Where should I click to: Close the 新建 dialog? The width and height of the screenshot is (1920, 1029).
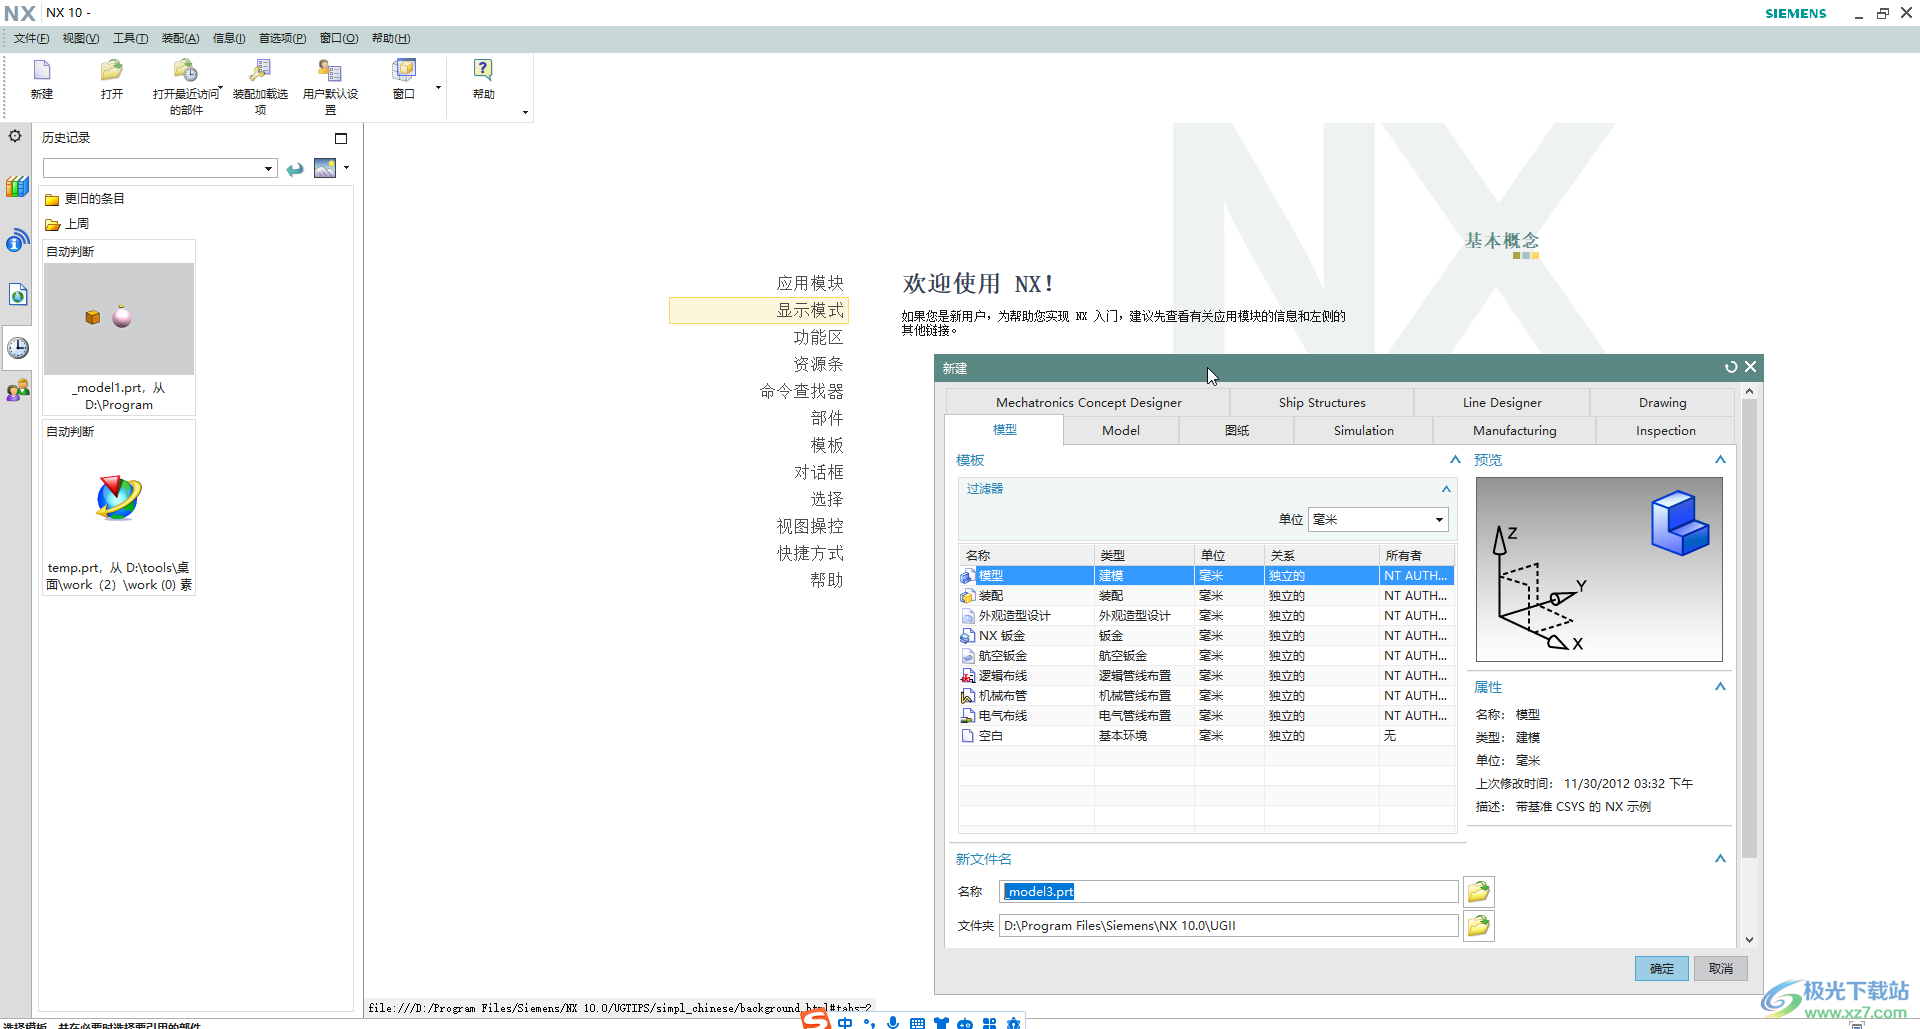click(x=1751, y=367)
